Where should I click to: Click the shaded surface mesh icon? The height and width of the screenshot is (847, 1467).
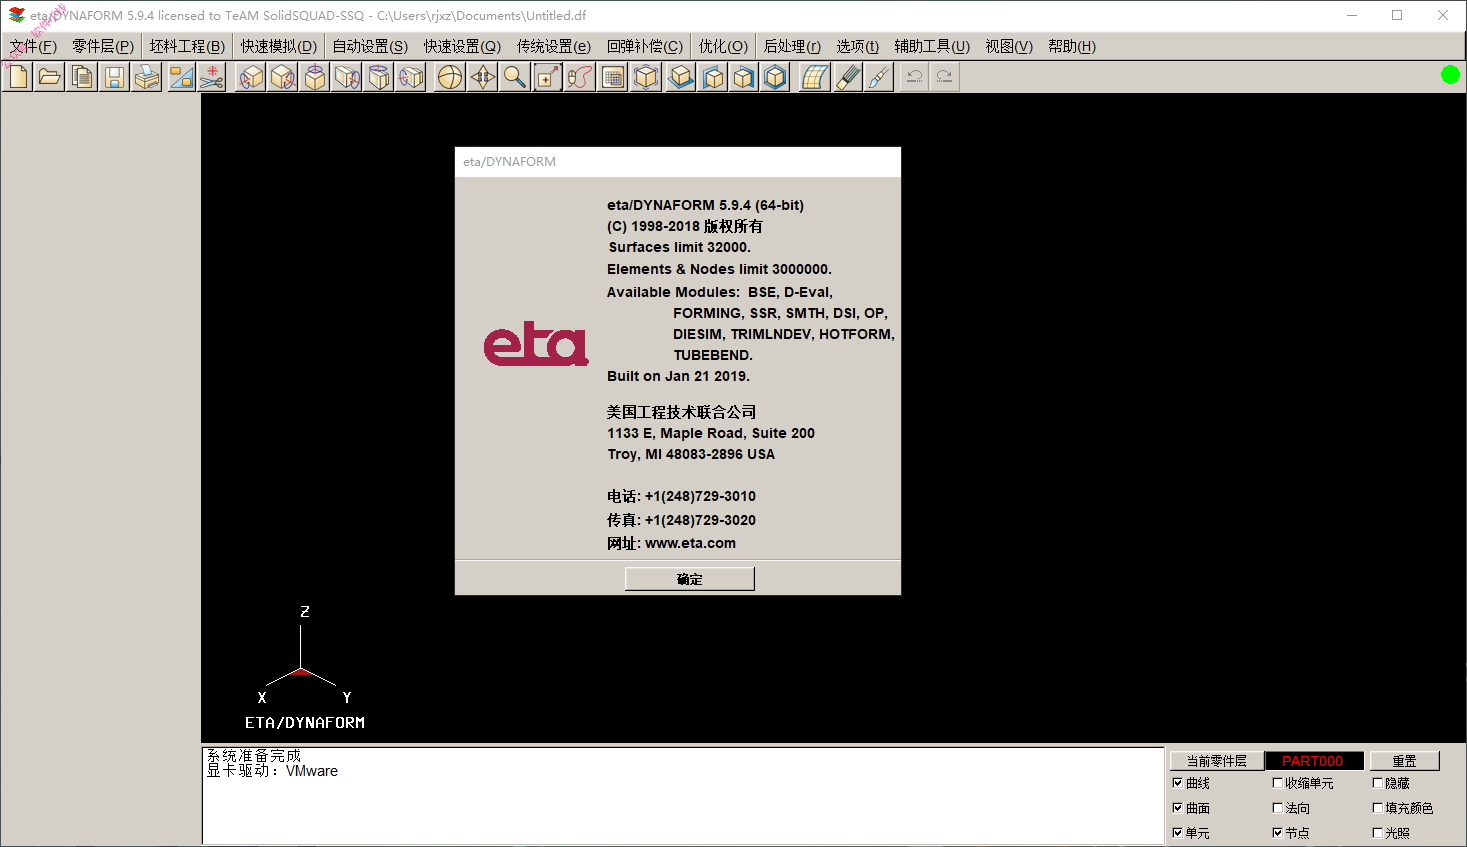tap(815, 77)
